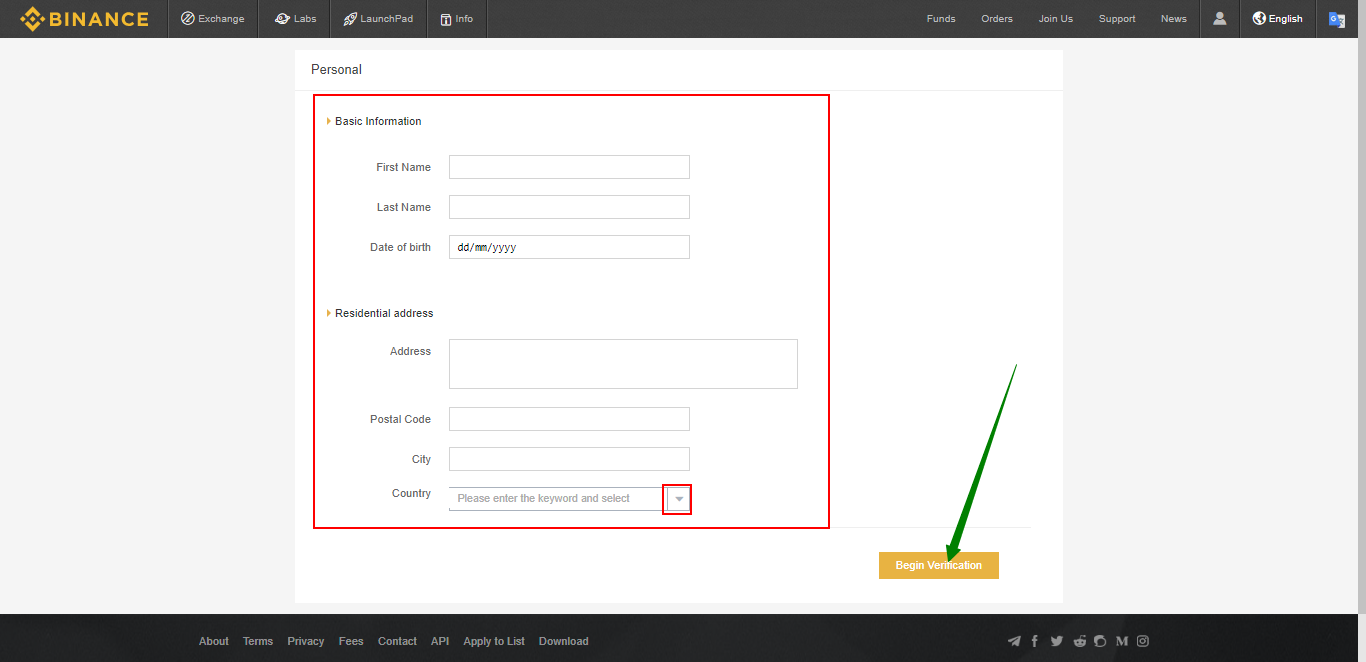The image size is (1366, 662).
Task: Click the Contact footer link
Action: [x=397, y=641]
